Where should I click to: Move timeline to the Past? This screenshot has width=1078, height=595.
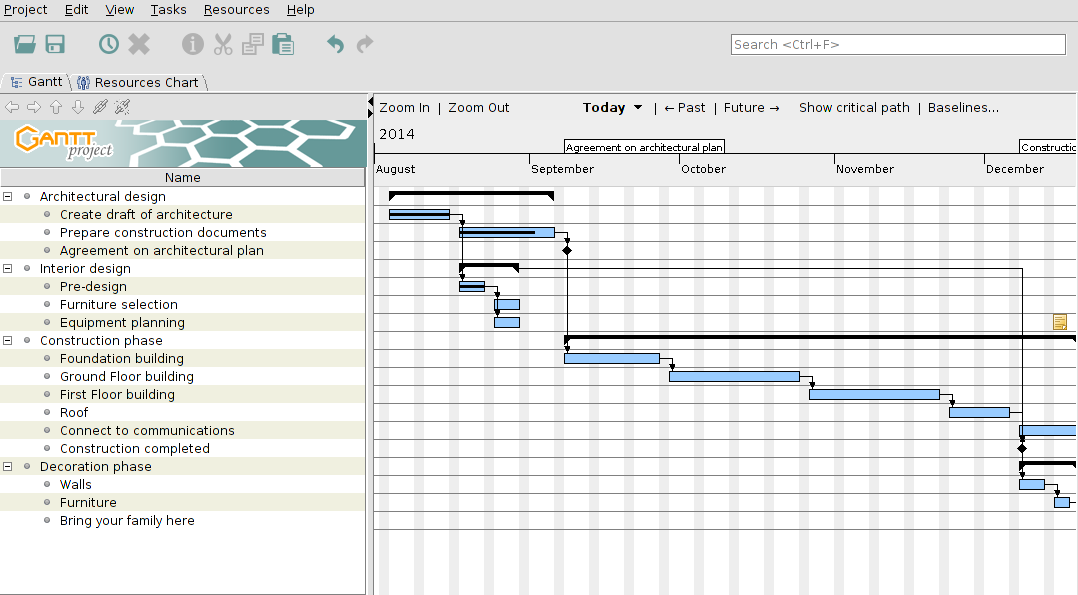tap(685, 107)
